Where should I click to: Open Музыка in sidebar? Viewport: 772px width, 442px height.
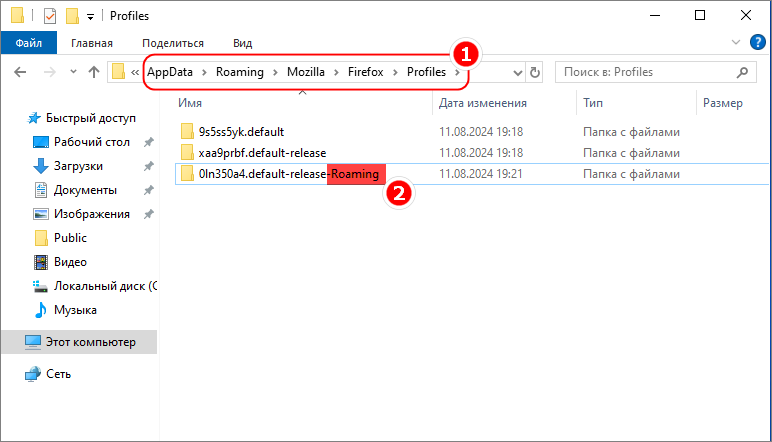point(75,310)
